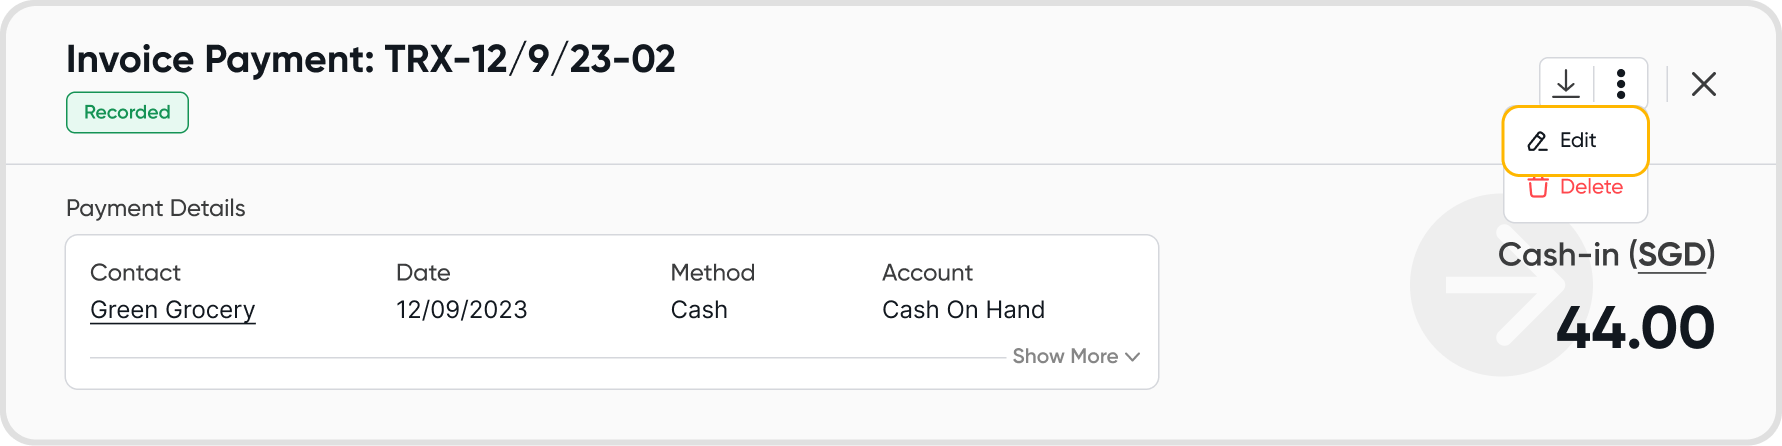This screenshot has height=446, width=1782.
Task: Click the underlined SGD currency link
Action: click(x=1672, y=255)
